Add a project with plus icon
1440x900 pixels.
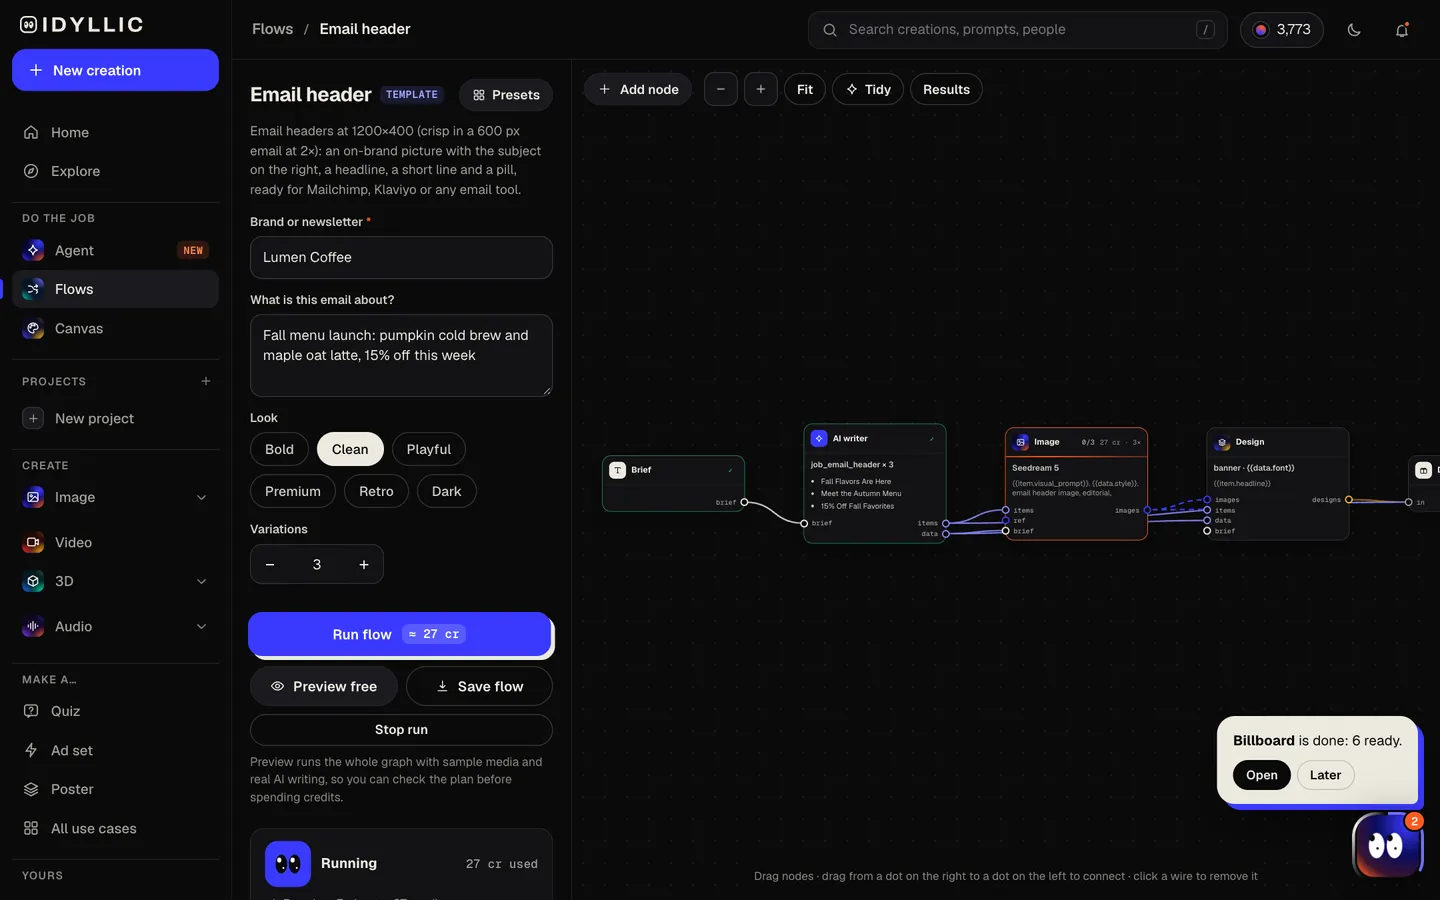pyautogui.click(x=206, y=381)
